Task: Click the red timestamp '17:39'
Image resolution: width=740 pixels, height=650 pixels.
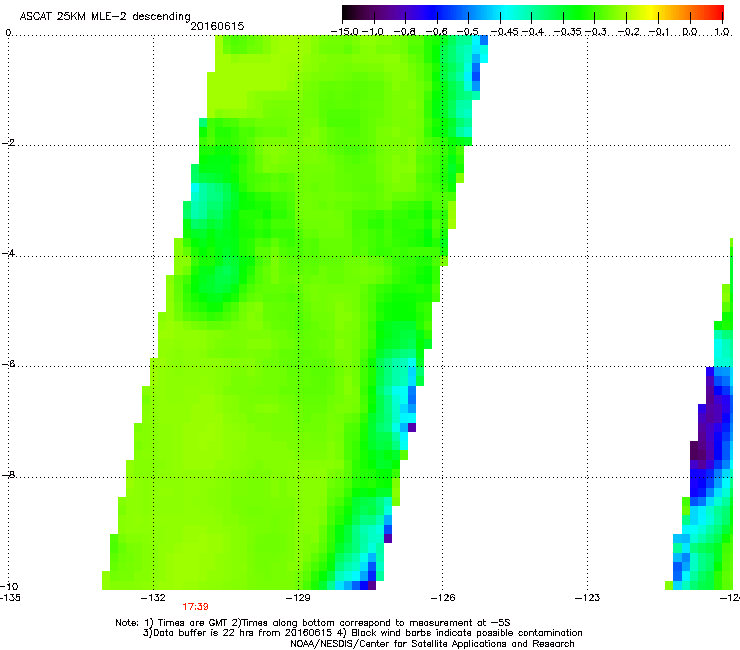Action: (195, 607)
